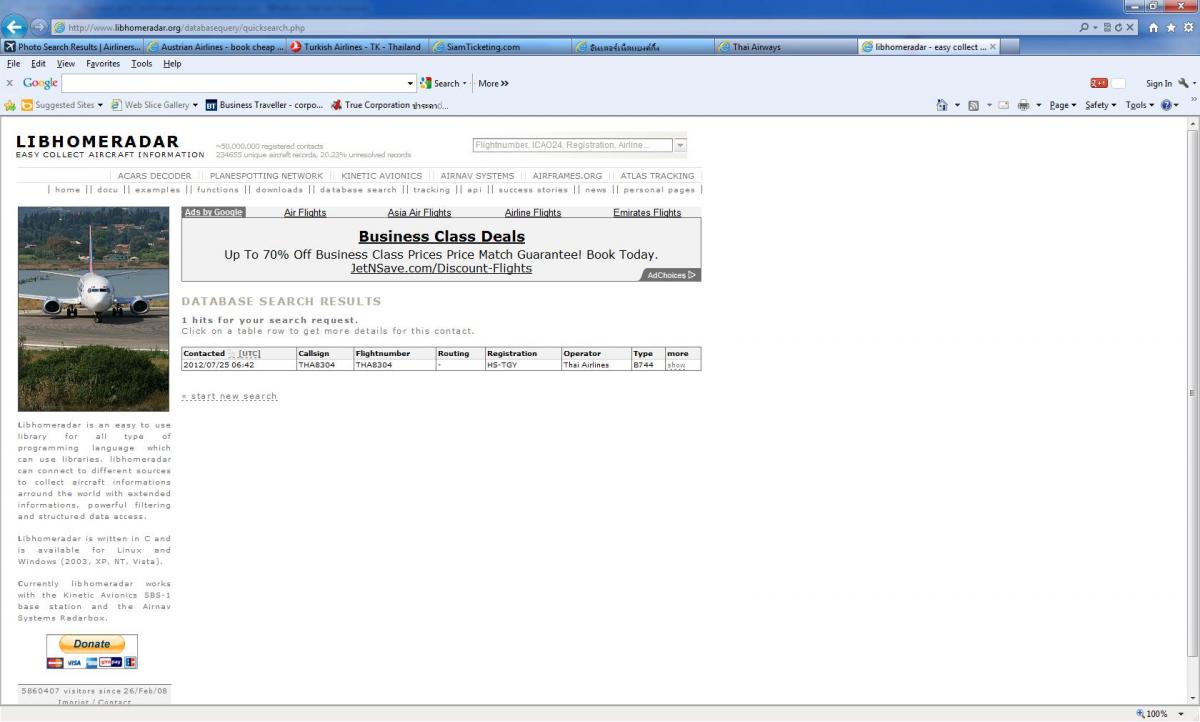
Task: Click the aircraft photo on the left sidebar
Action: point(94,309)
